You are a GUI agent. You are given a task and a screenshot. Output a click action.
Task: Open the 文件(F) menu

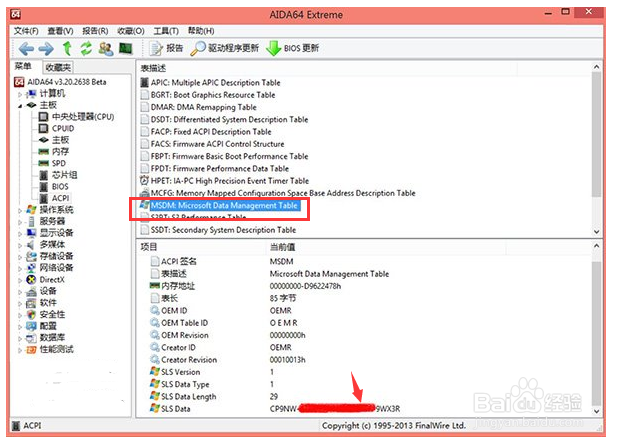[26, 31]
